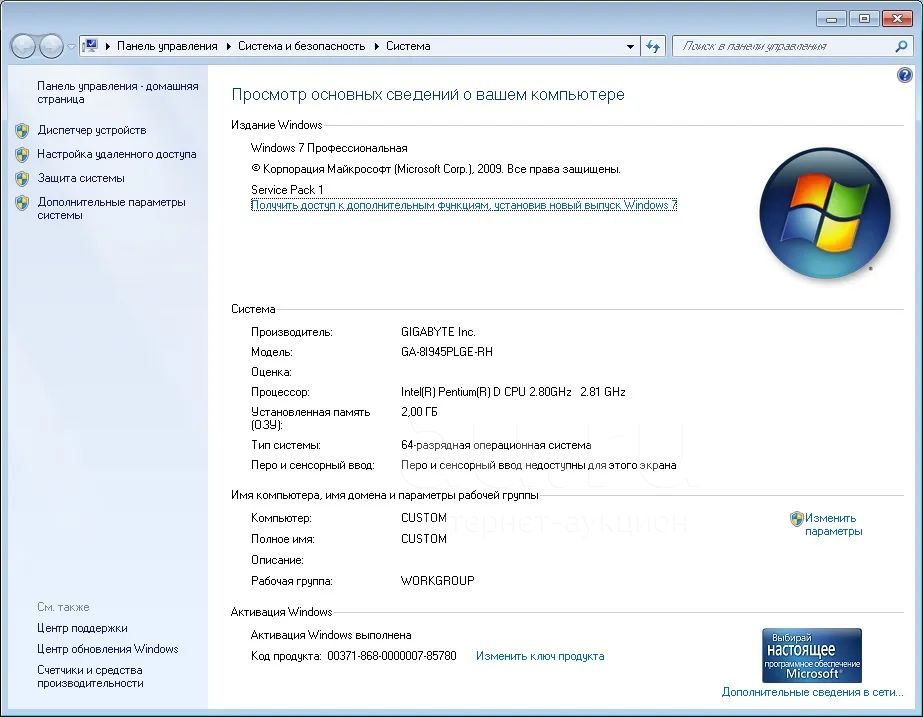Click Изменить ключ продукта link

click(540, 656)
